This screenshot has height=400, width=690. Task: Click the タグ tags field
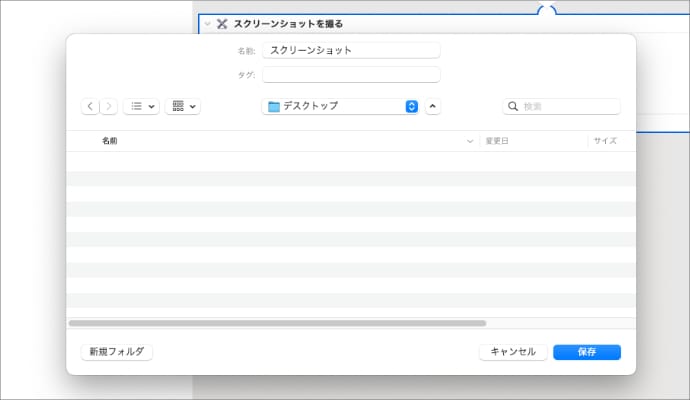click(x=350, y=75)
